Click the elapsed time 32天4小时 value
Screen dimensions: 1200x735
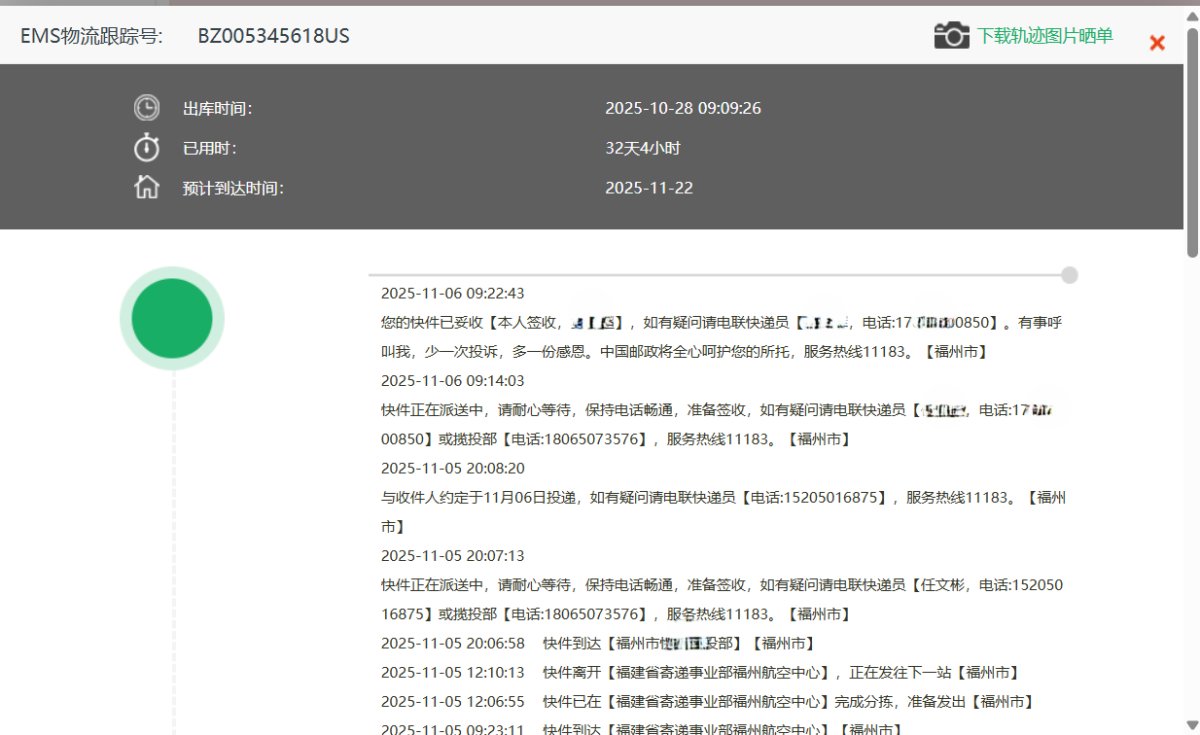pos(648,147)
